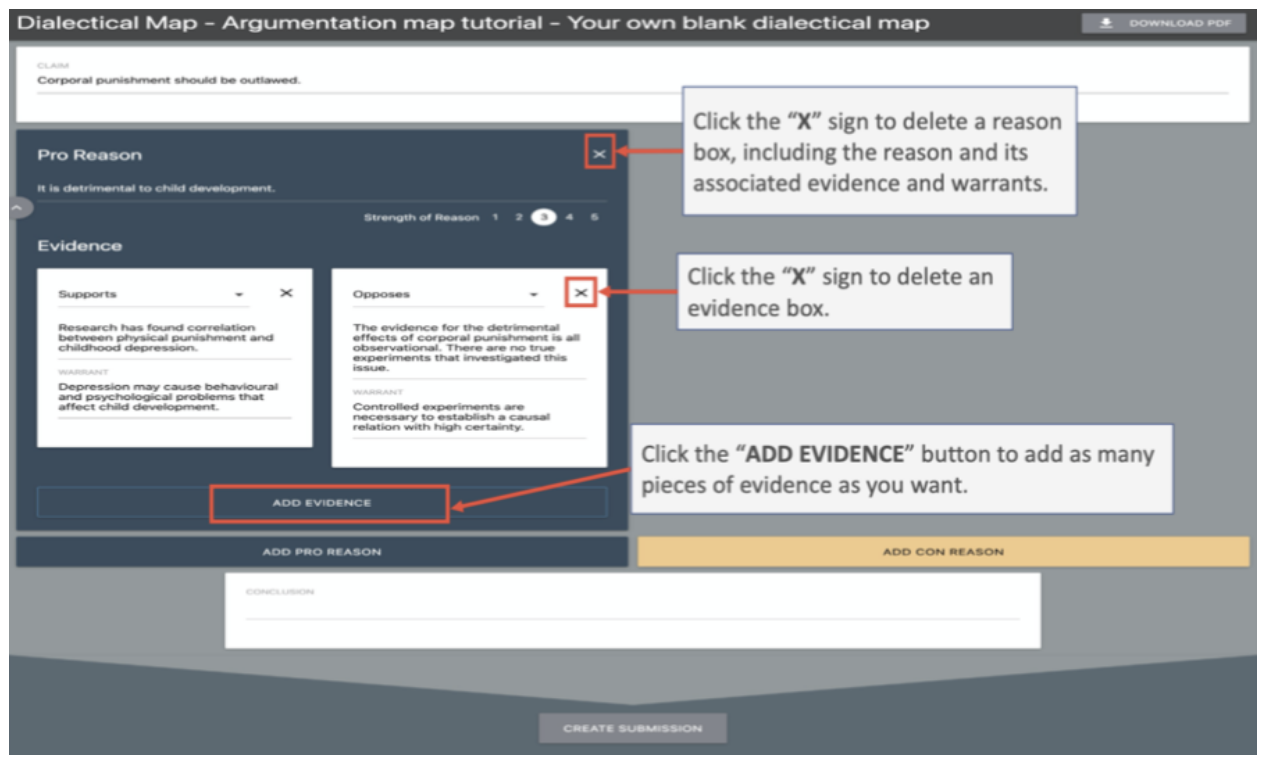Set Strength of Reason to 5

click(x=594, y=217)
